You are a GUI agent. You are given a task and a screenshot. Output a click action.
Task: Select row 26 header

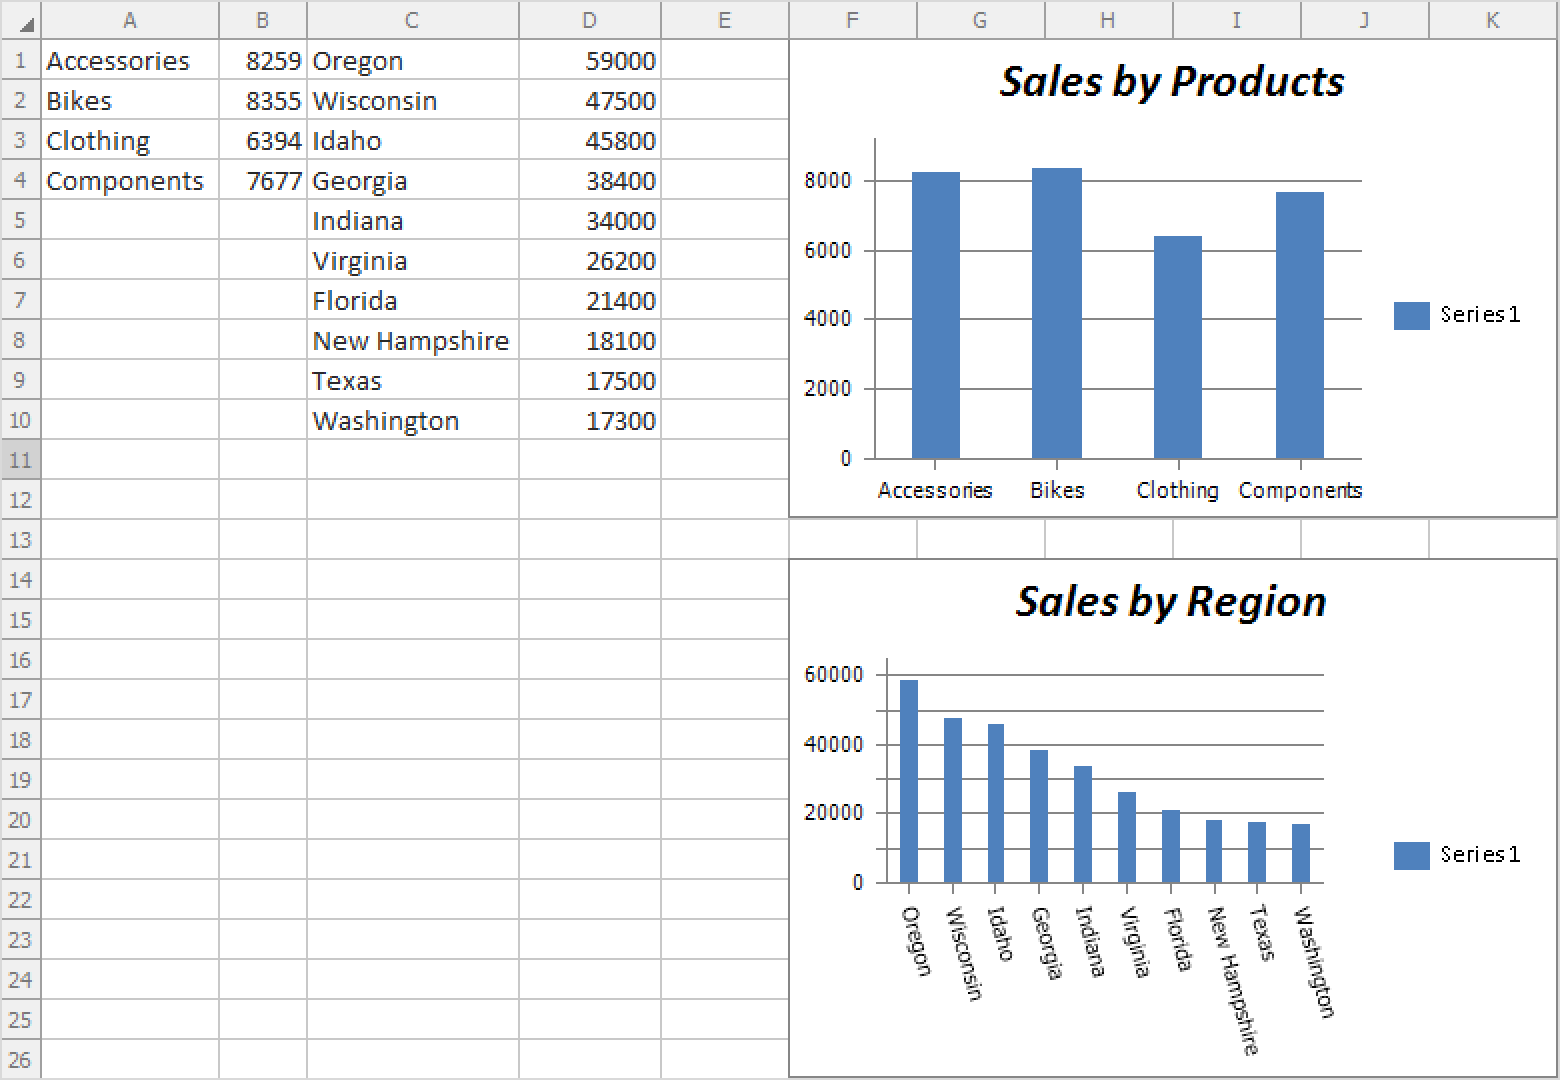pos(20,1060)
